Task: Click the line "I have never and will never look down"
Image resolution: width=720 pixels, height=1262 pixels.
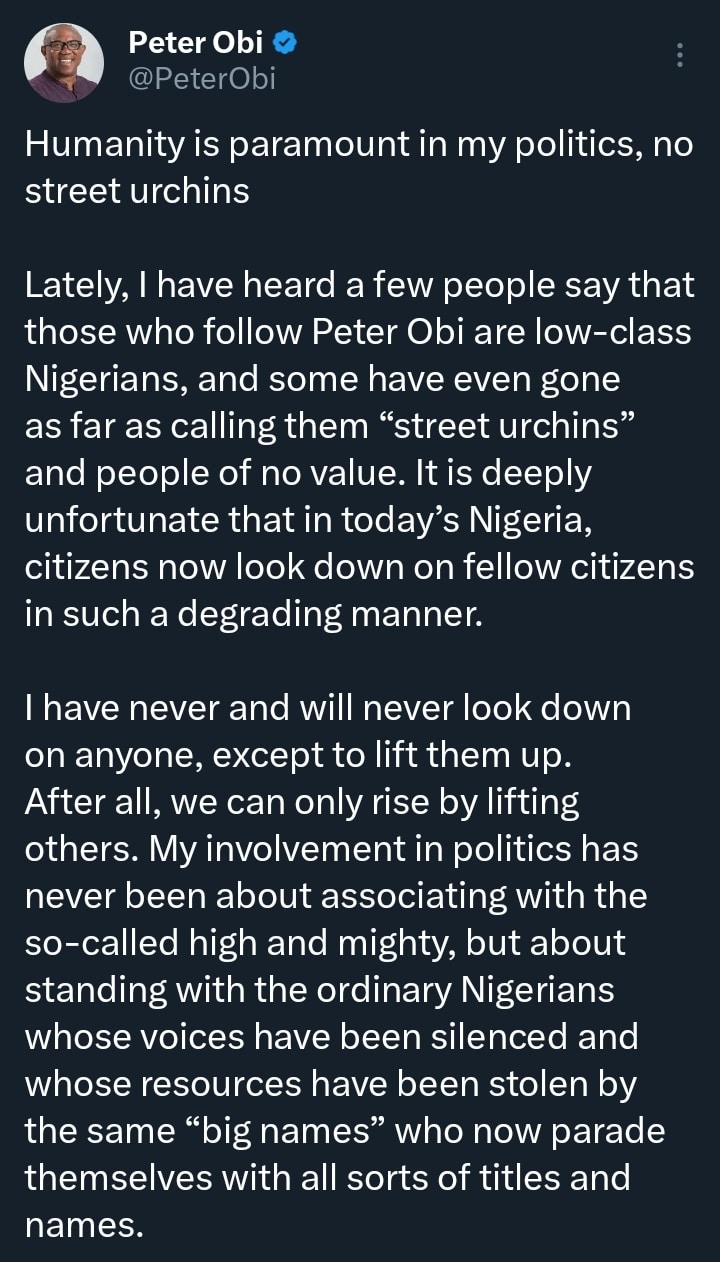Action: point(328,708)
